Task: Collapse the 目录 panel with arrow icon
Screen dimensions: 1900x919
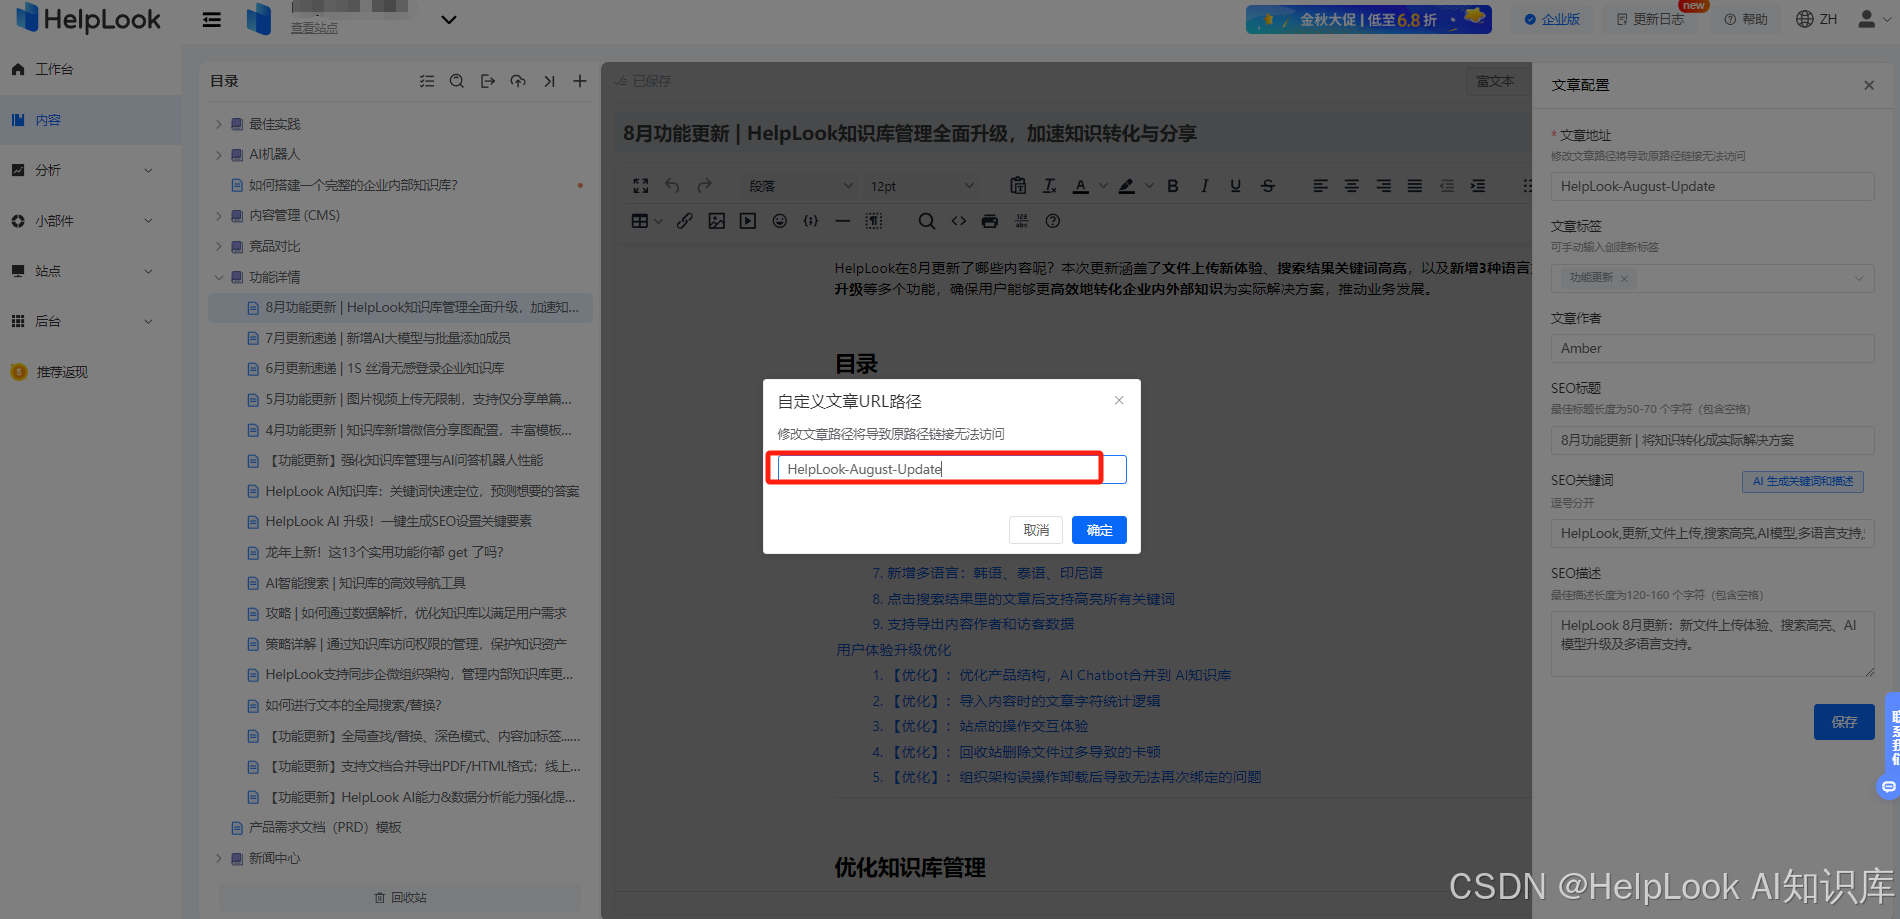Action: 549,81
